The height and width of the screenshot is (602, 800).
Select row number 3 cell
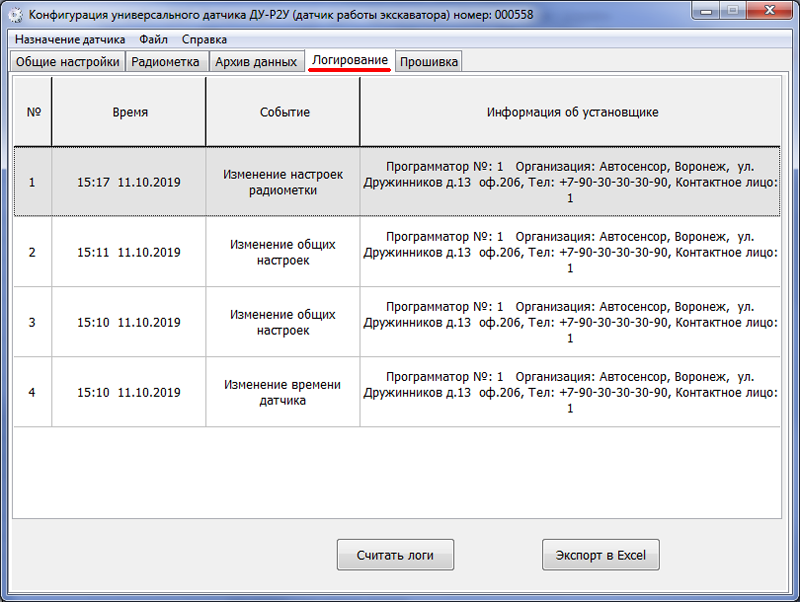coord(32,322)
